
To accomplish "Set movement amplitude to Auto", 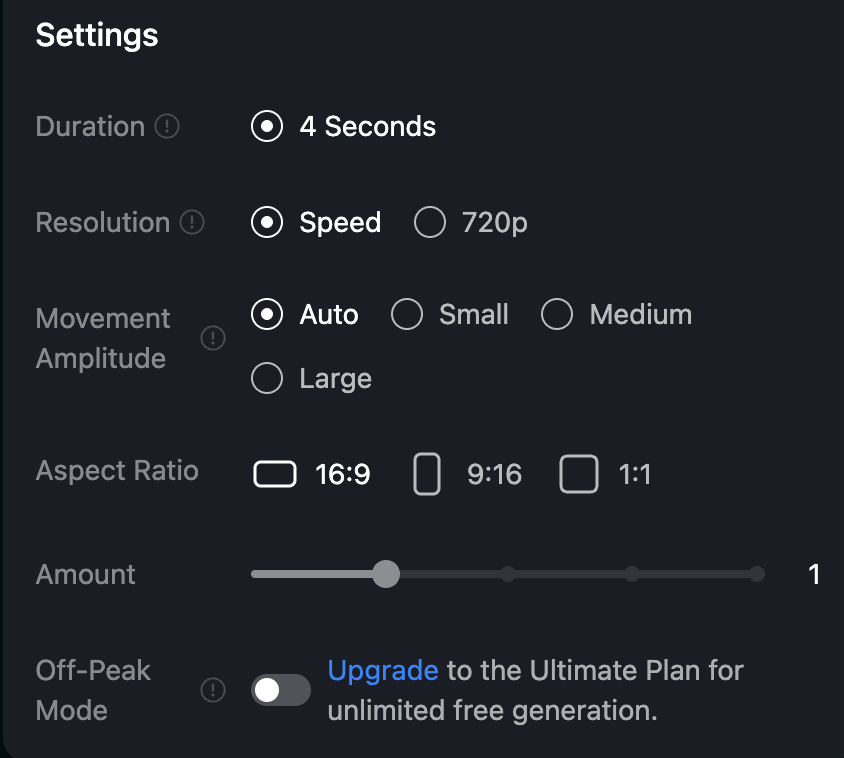I will coord(267,315).
